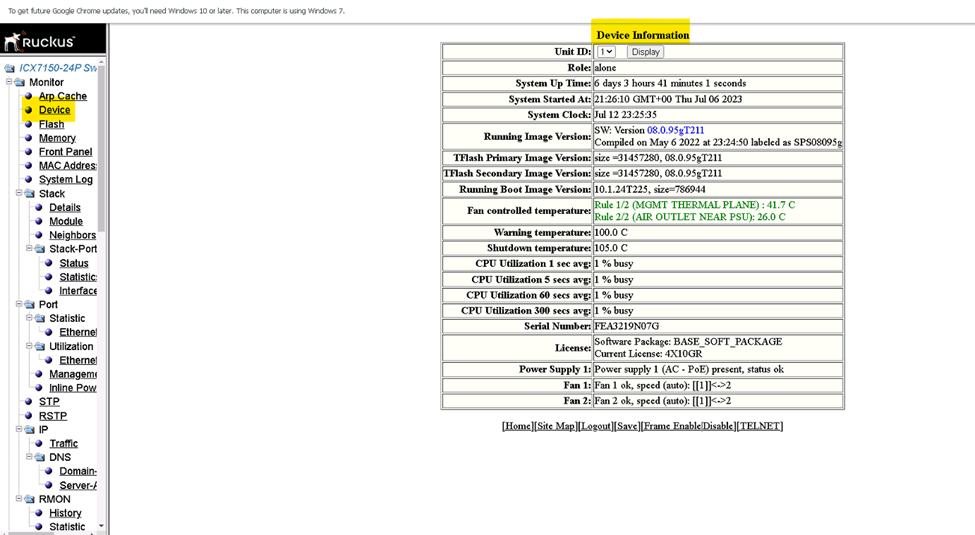Collapse the Port Statistic folder

pyautogui.click(x=29, y=318)
